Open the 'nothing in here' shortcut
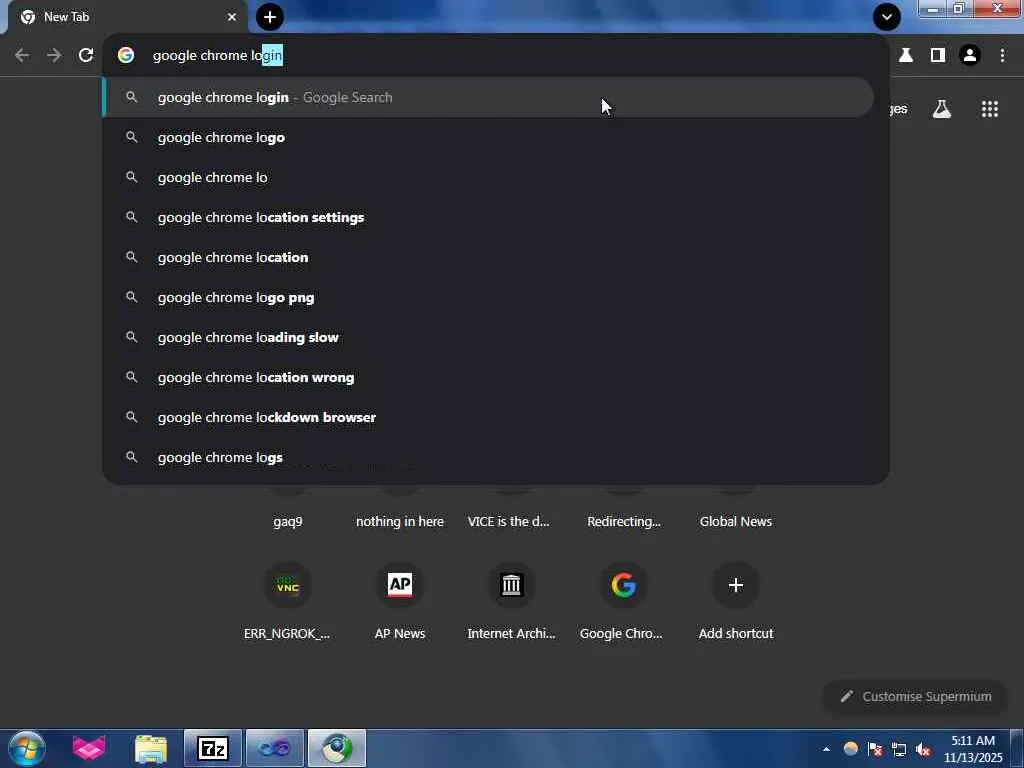Screen dimensions: 1024x768 tap(400, 521)
